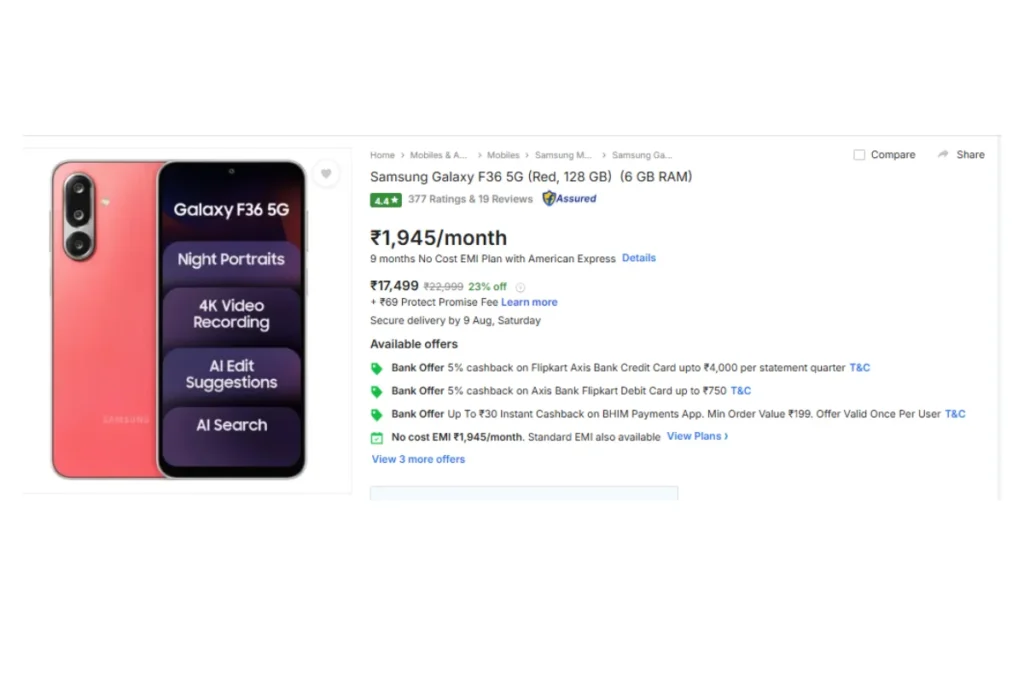
Task: Click green tag icon of Axis Credit Card offer
Action: 377,368
